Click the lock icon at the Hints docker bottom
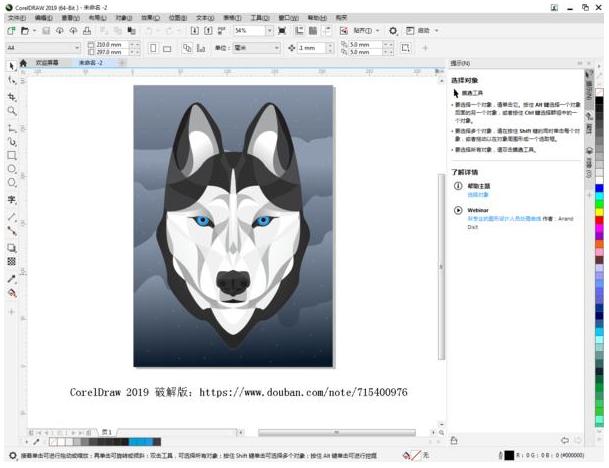 click(x=454, y=440)
